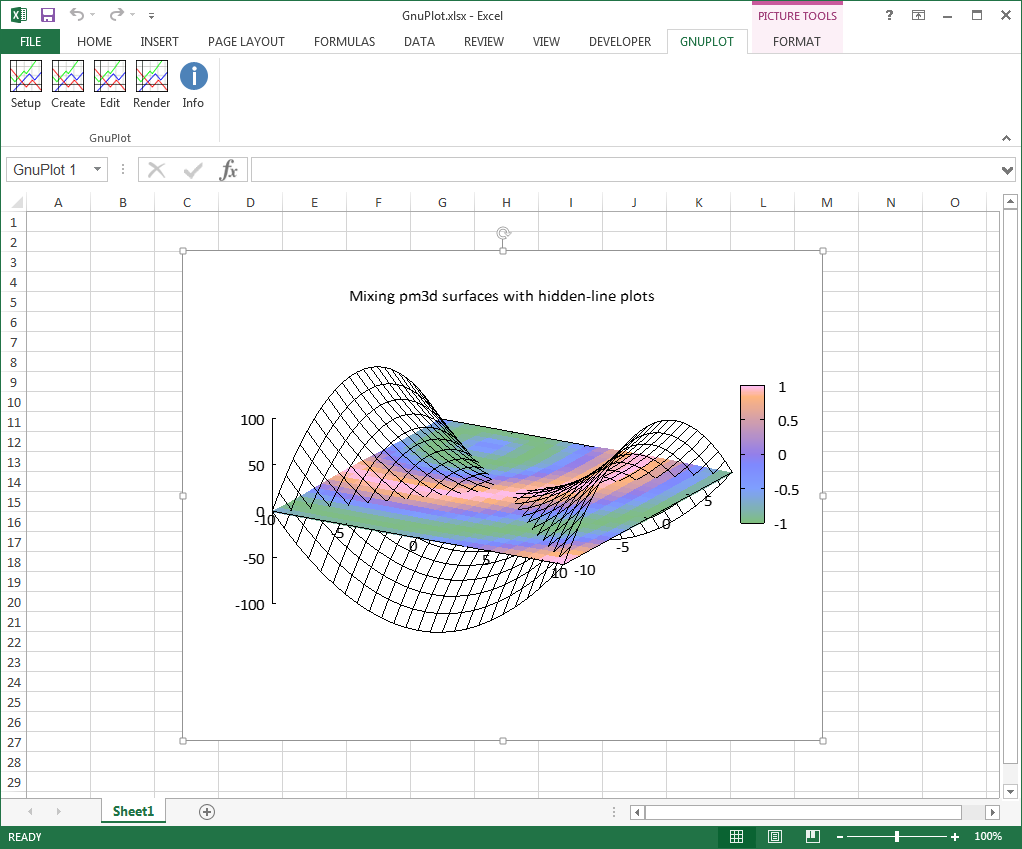Click the Name Box showing GnuPlot 1

(x=47, y=169)
